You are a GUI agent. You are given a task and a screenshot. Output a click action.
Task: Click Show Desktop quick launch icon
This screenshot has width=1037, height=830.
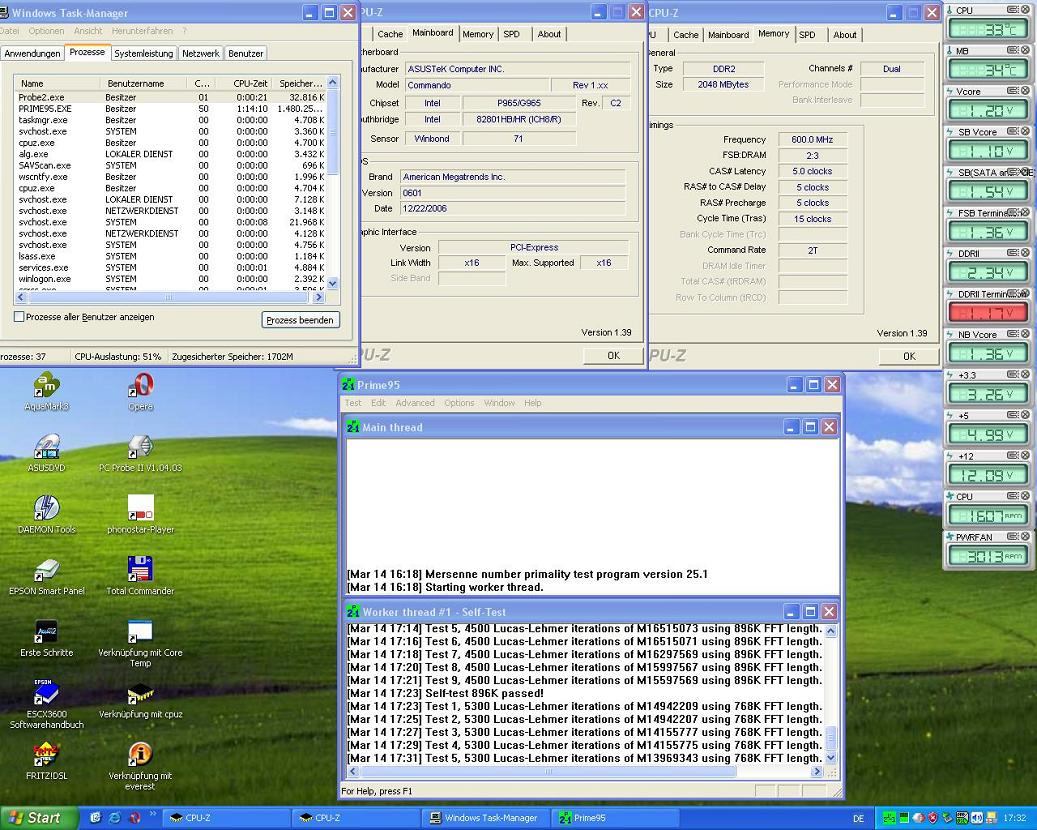click(x=95, y=818)
